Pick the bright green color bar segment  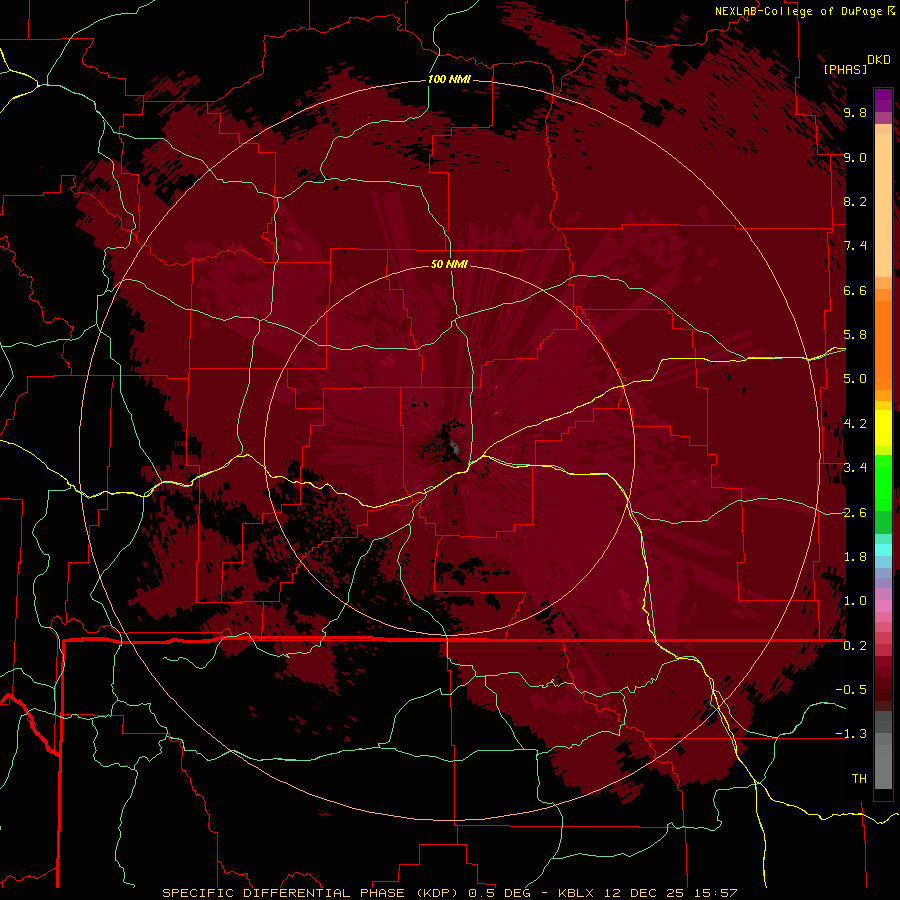tap(883, 482)
